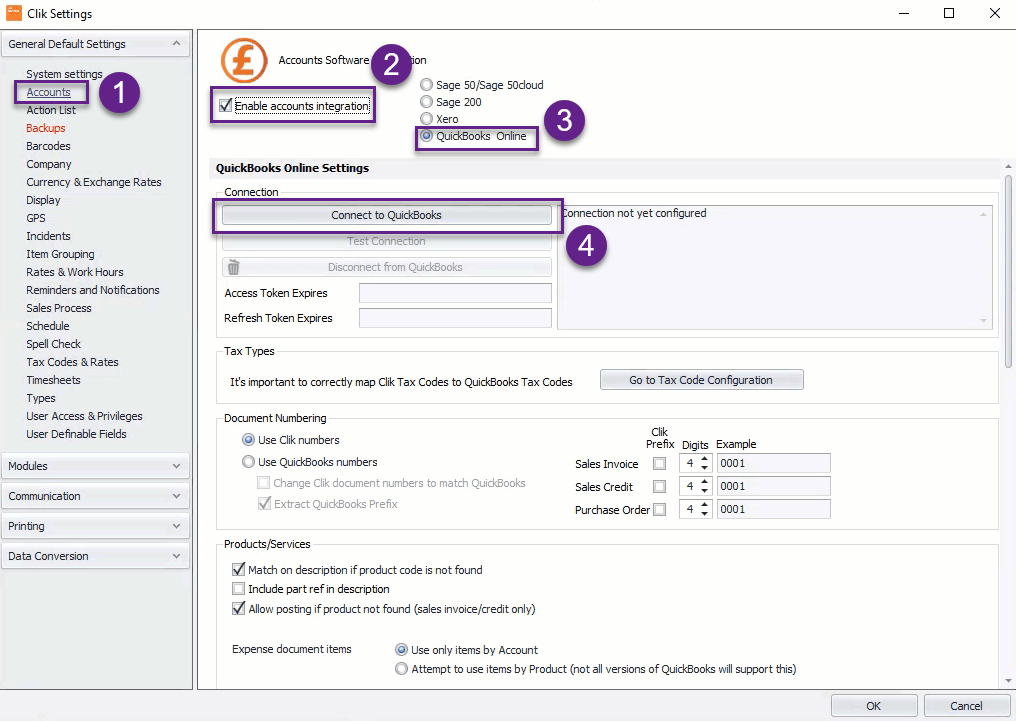This screenshot has width=1016, height=721.
Task: Open Sales Process settings
Action: (x=59, y=308)
